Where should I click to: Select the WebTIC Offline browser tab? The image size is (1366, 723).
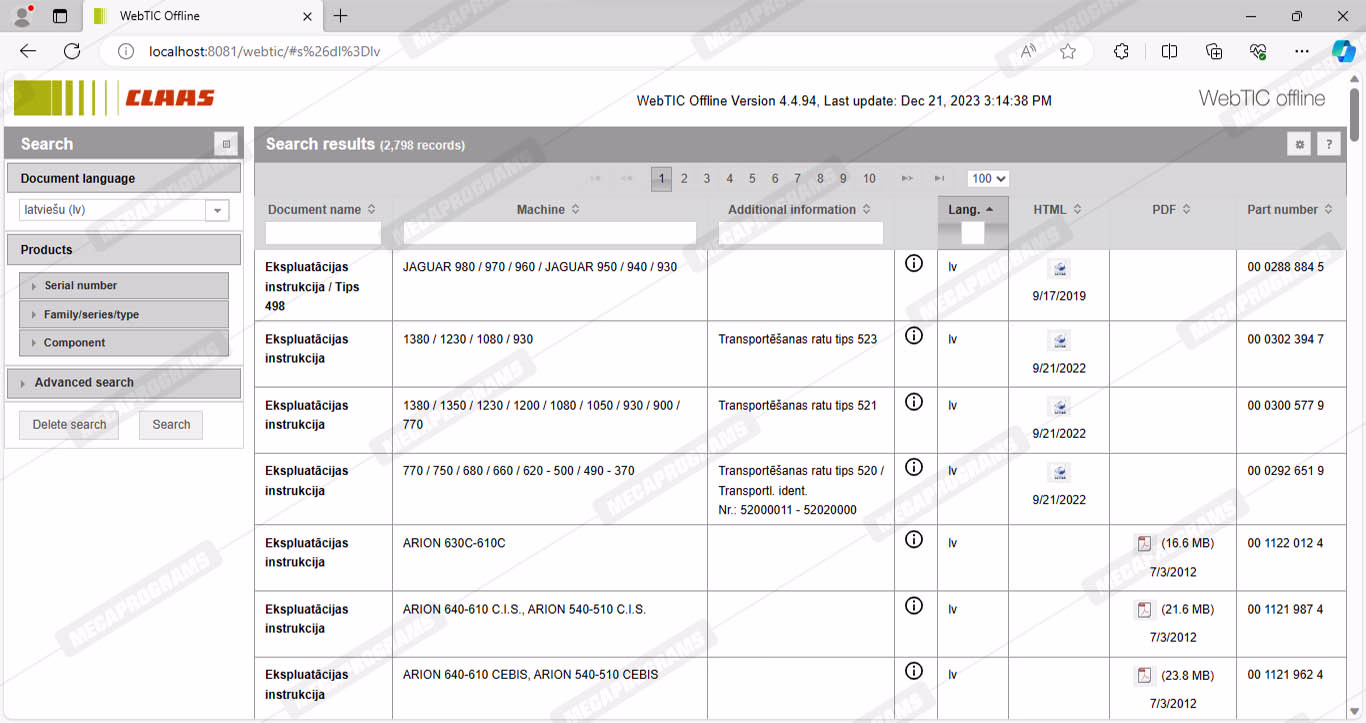(200, 16)
